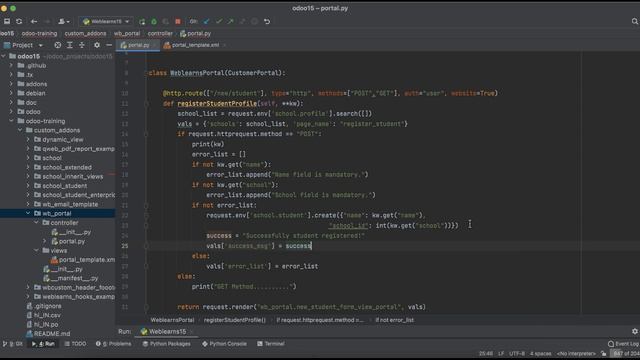
Task: Click the Git commit checkmark icon
Action: click(x=219, y=21)
